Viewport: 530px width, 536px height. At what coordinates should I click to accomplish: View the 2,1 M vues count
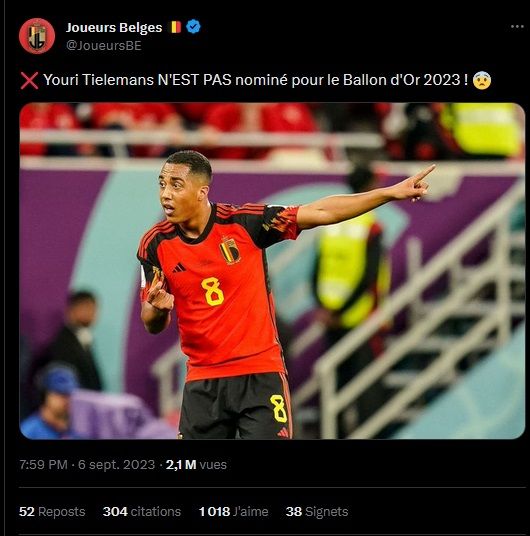pos(196,465)
